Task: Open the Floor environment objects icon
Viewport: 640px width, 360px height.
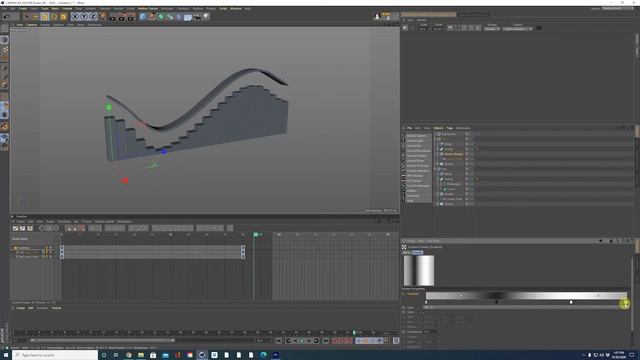Action: [188, 17]
